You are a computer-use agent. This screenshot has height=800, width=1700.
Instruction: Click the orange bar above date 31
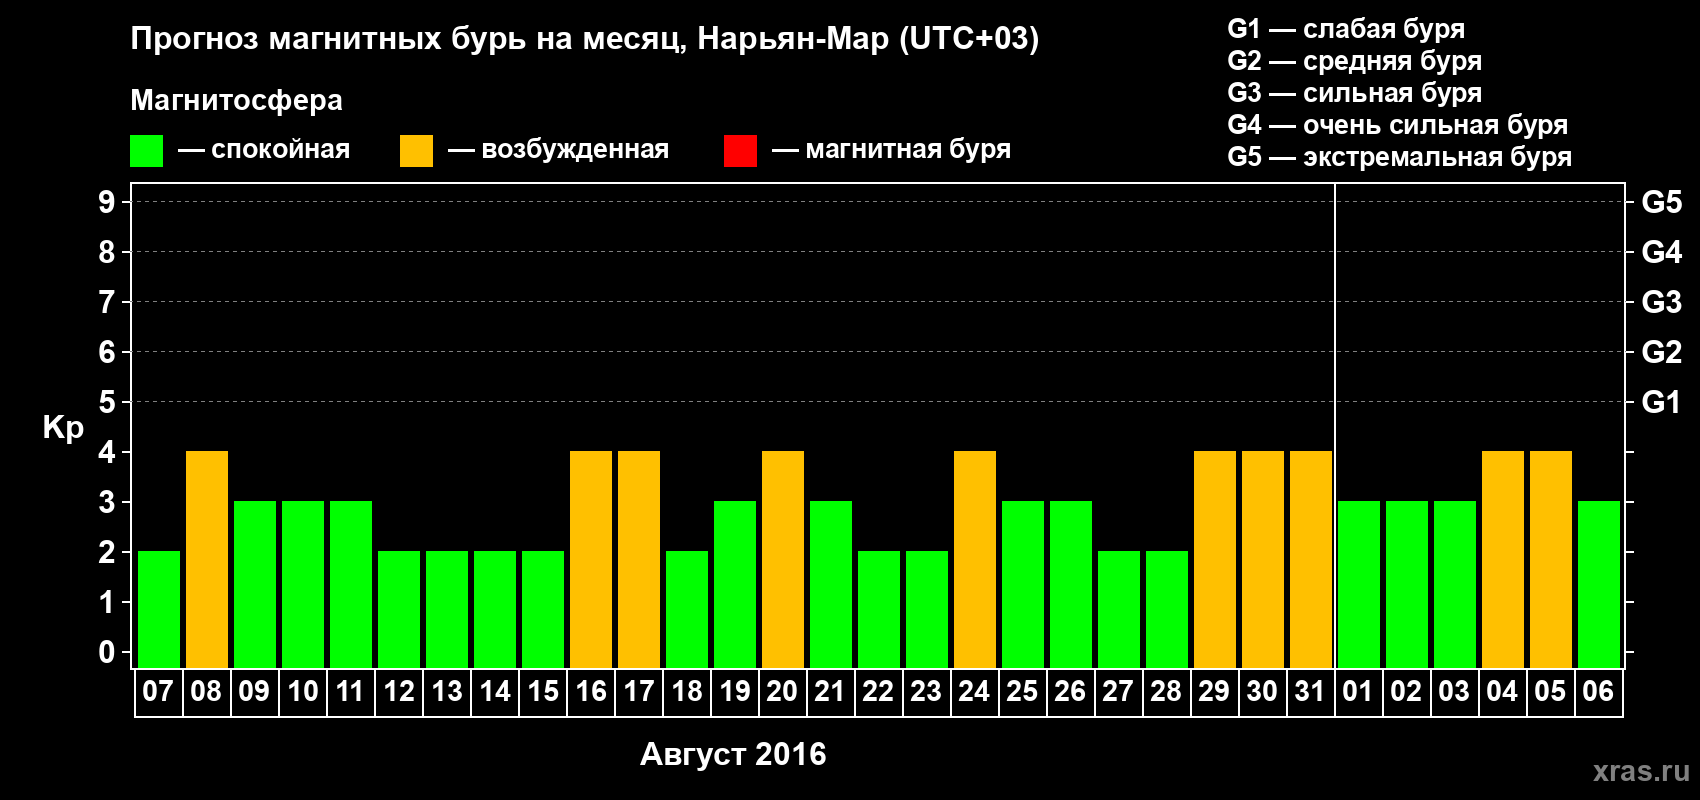point(1311,559)
